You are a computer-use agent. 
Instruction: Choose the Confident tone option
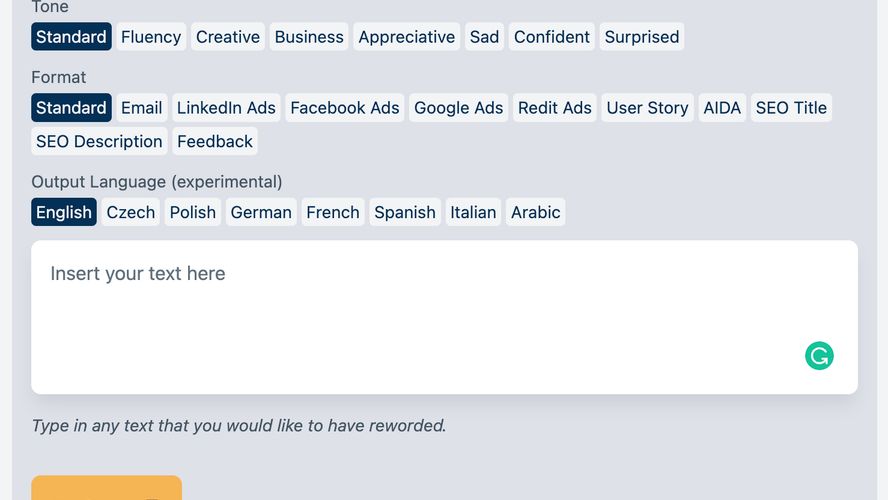tap(552, 37)
